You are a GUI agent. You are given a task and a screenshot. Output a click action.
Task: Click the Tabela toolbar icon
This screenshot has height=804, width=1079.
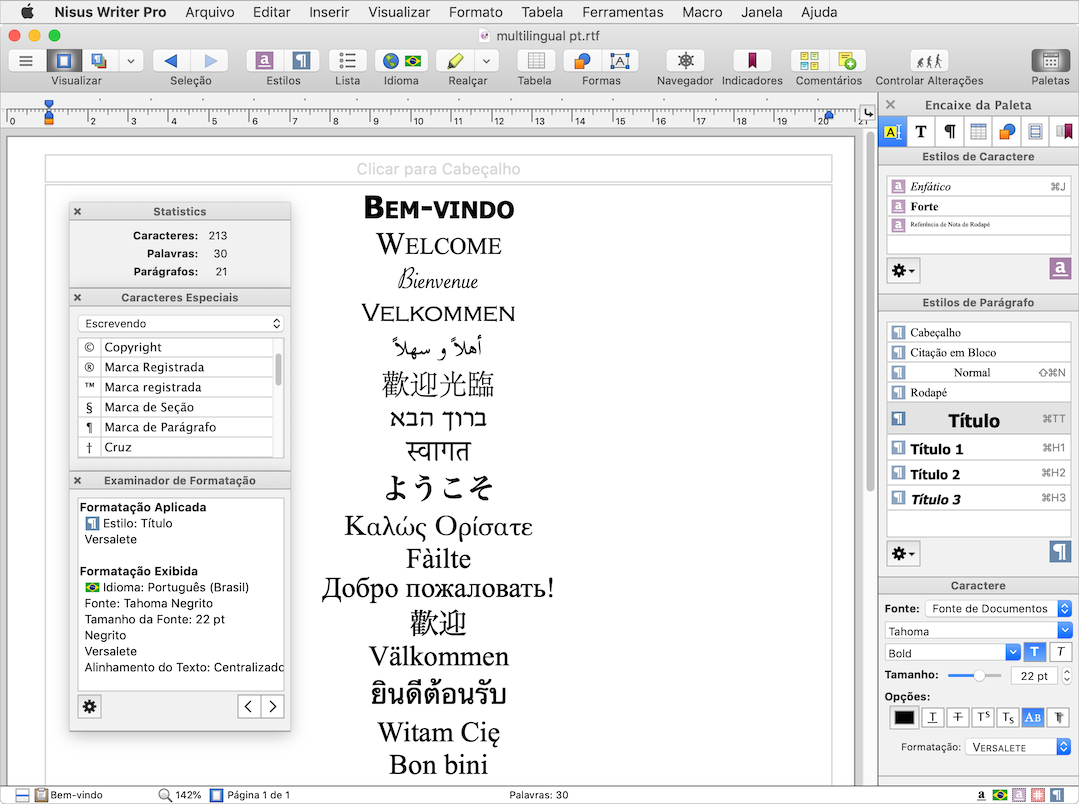coord(535,61)
